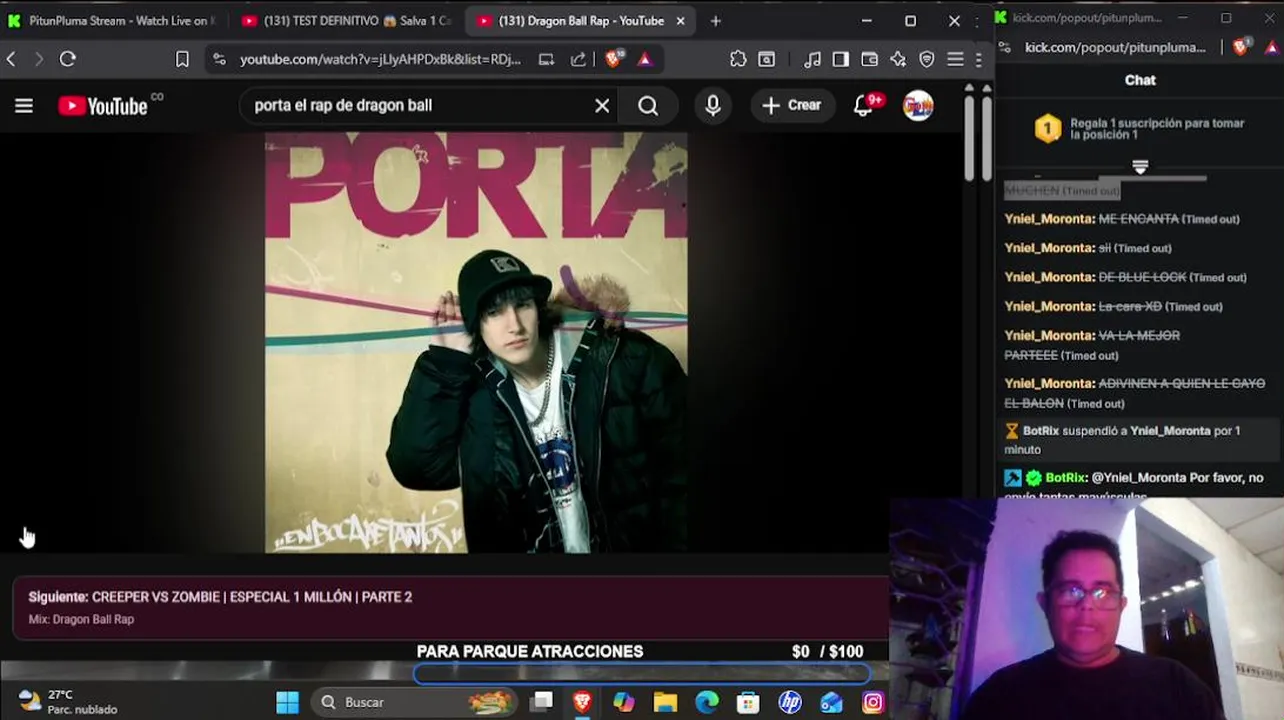The height and width of the screenshot is (720, 1284).
Task: Switch to the PitunPluma Stream tab
Action: pos(112,21)
